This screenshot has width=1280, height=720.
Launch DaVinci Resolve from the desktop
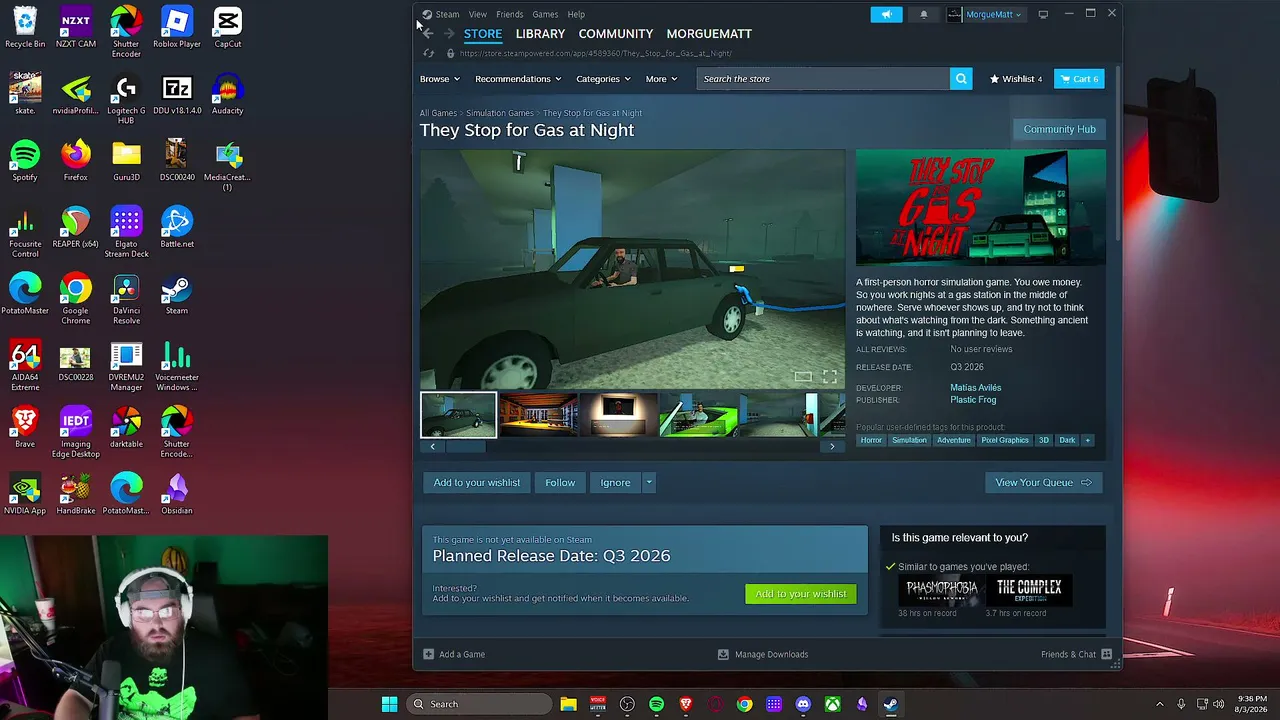[126, 299]
